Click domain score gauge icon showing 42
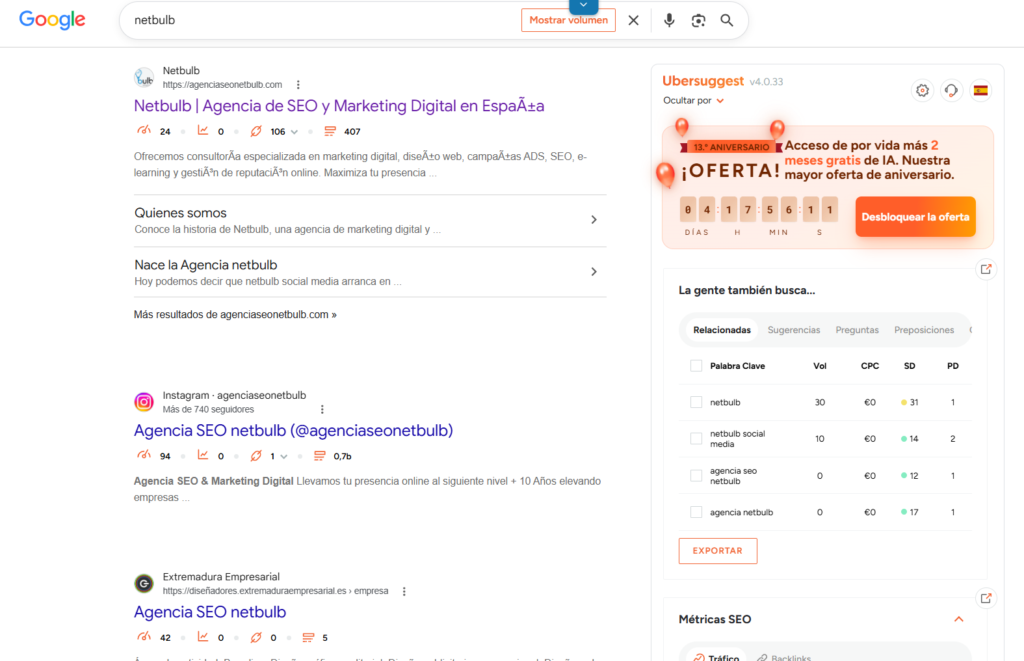The height and width of the screenshot is (661, 1024). [x=144, y=637]
